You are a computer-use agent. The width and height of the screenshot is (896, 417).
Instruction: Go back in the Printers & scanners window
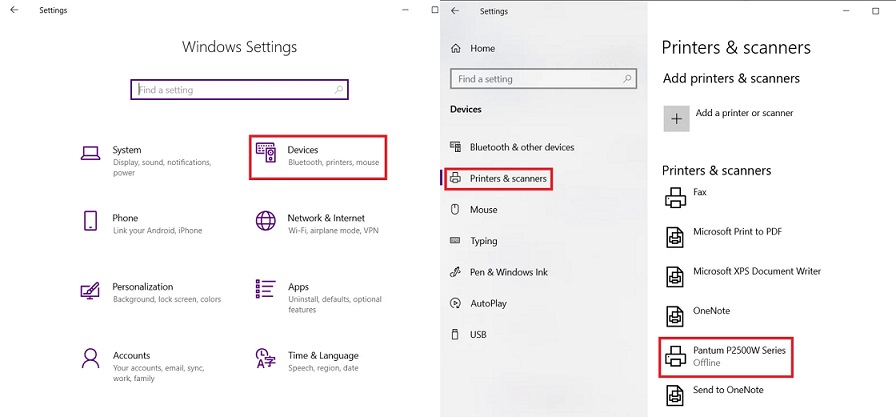click(455, 10)
